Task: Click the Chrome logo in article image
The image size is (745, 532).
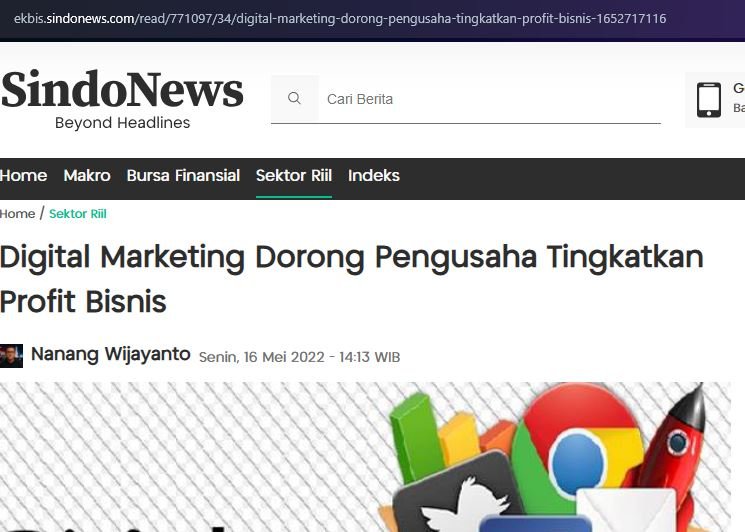Action: coord(577,458)
